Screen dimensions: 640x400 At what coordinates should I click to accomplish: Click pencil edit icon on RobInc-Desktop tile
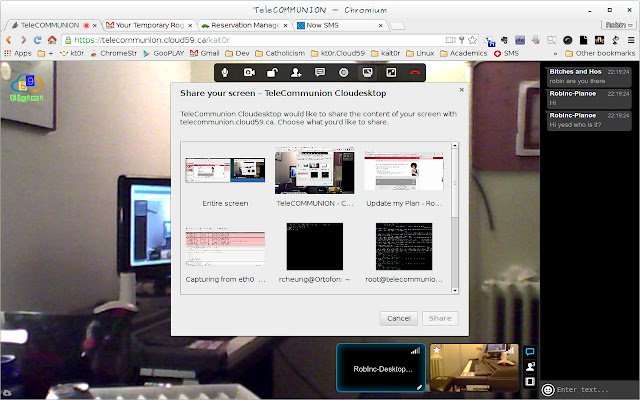pos(419,387)
